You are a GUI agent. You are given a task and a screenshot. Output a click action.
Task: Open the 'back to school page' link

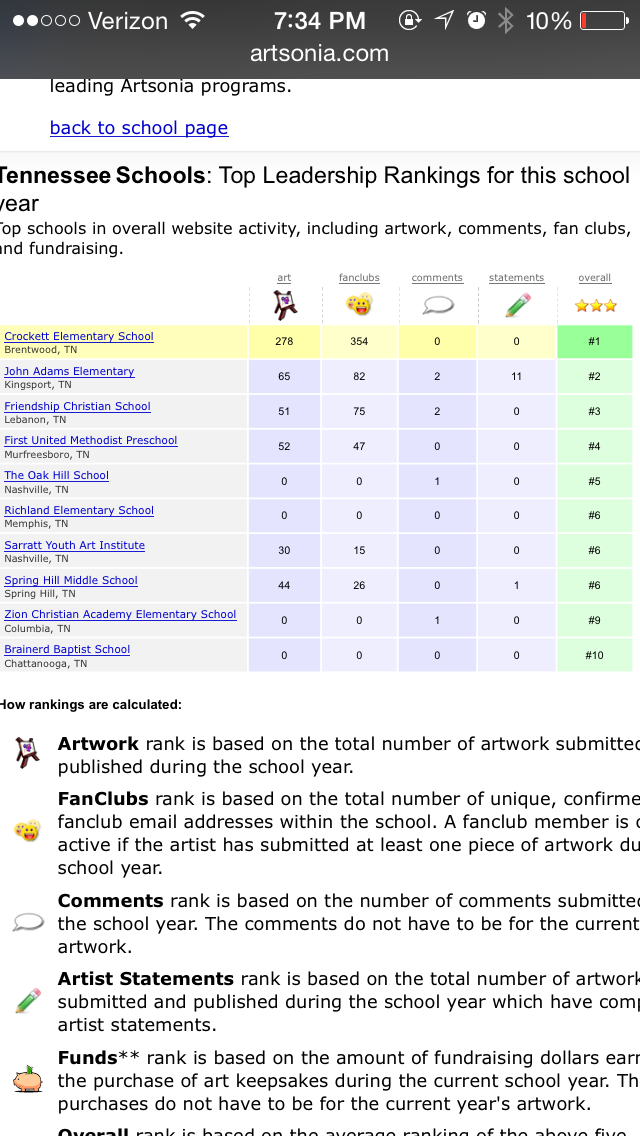pos(139,128)
